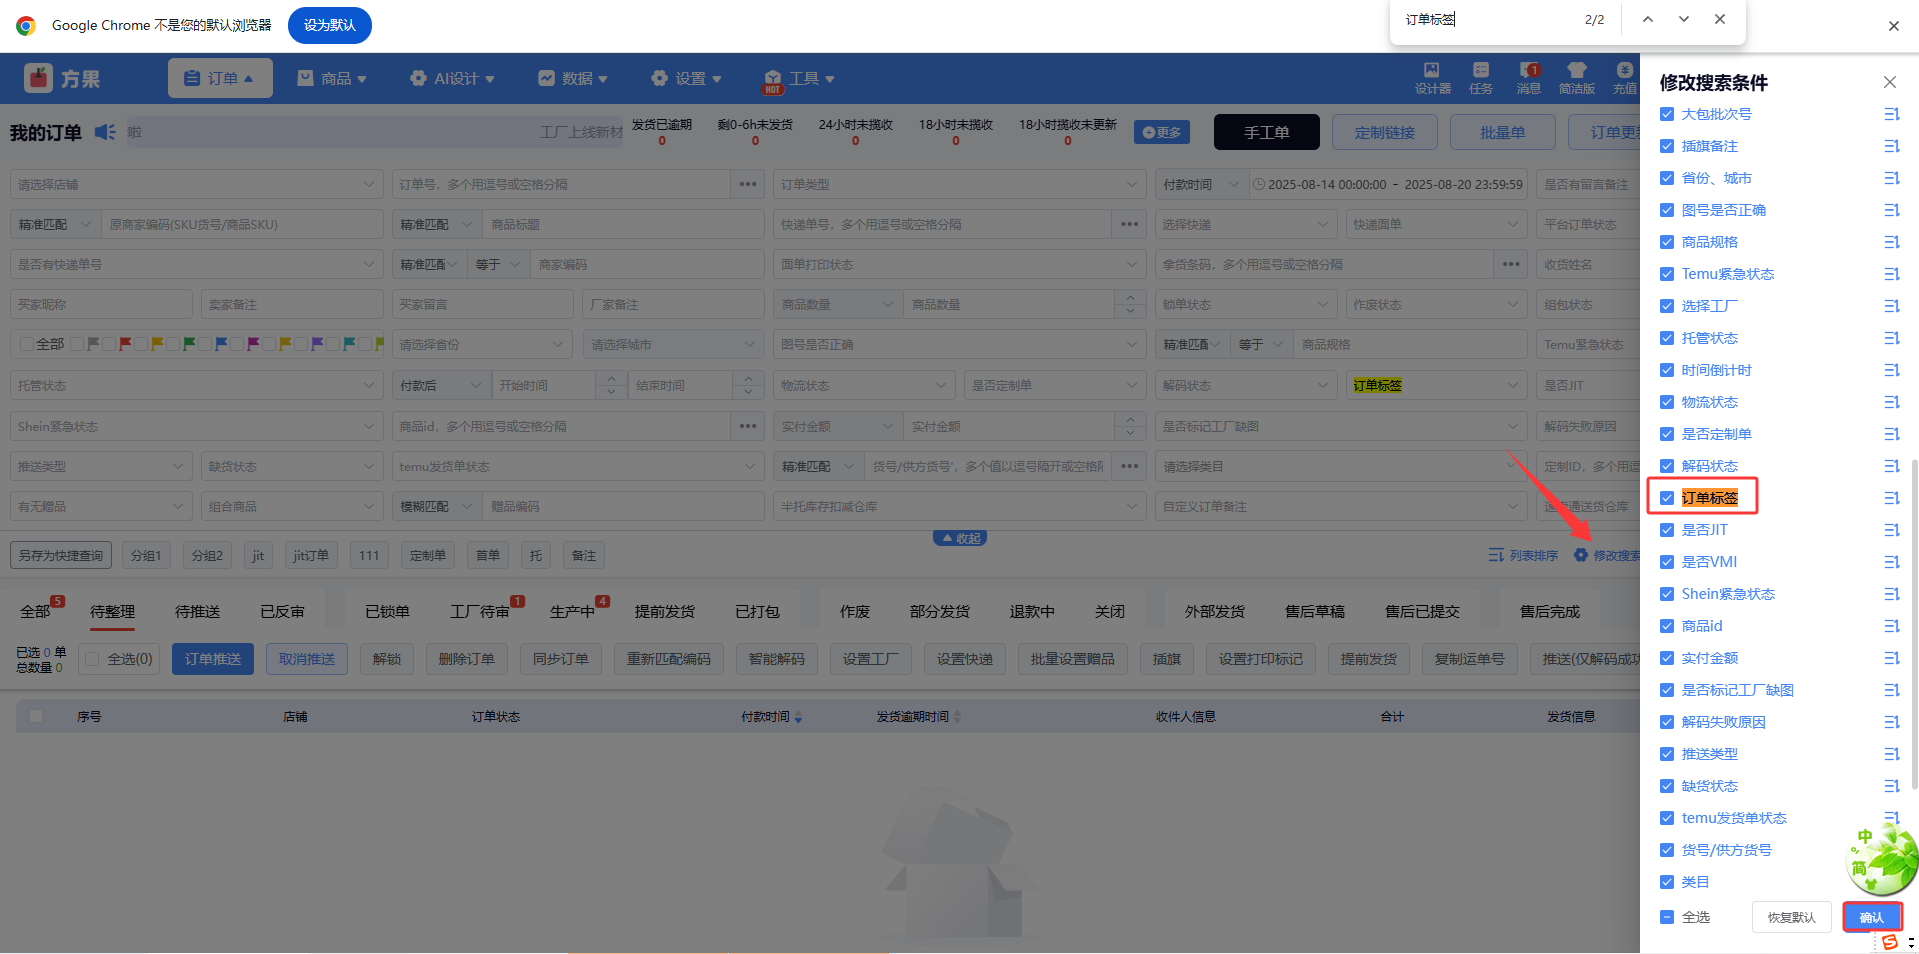
Task: Uncheck Temu紧急状态 in search conditions
Action: pos(1667,274)
